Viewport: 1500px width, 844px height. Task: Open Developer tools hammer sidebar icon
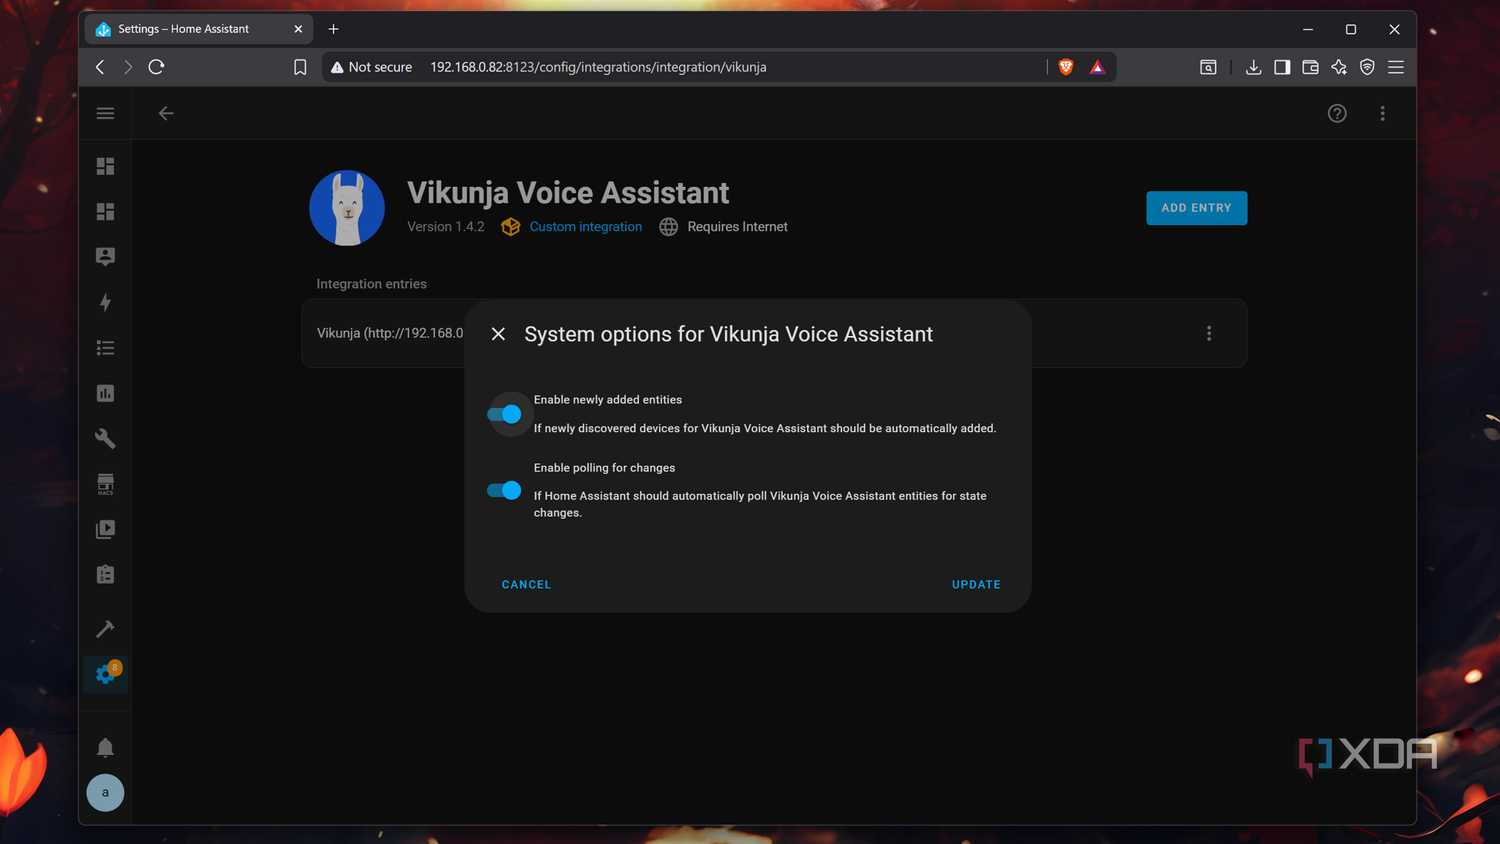[x=105, y=629]
